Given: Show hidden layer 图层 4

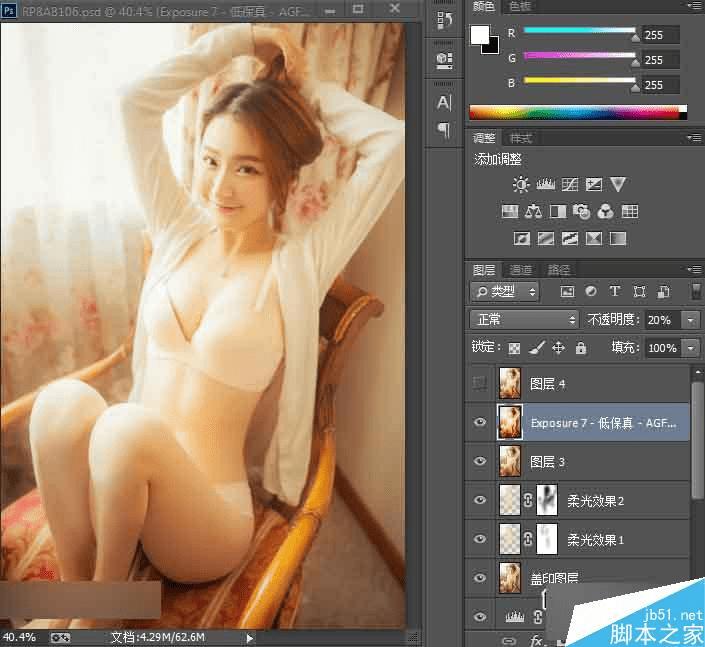Looking at the screenshot, I should click(480, 383).
